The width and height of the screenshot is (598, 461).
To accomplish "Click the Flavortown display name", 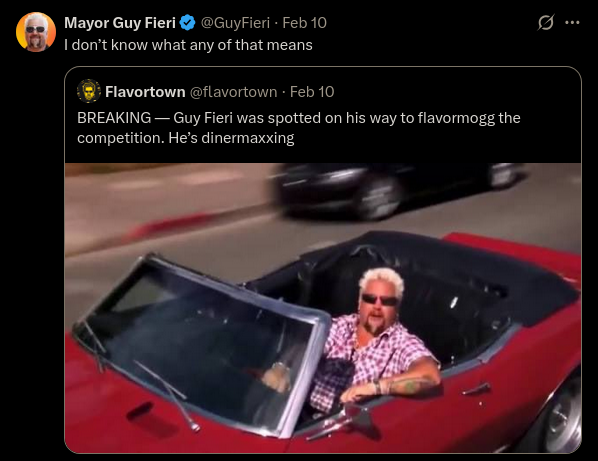I will click(x=145, y=92).
